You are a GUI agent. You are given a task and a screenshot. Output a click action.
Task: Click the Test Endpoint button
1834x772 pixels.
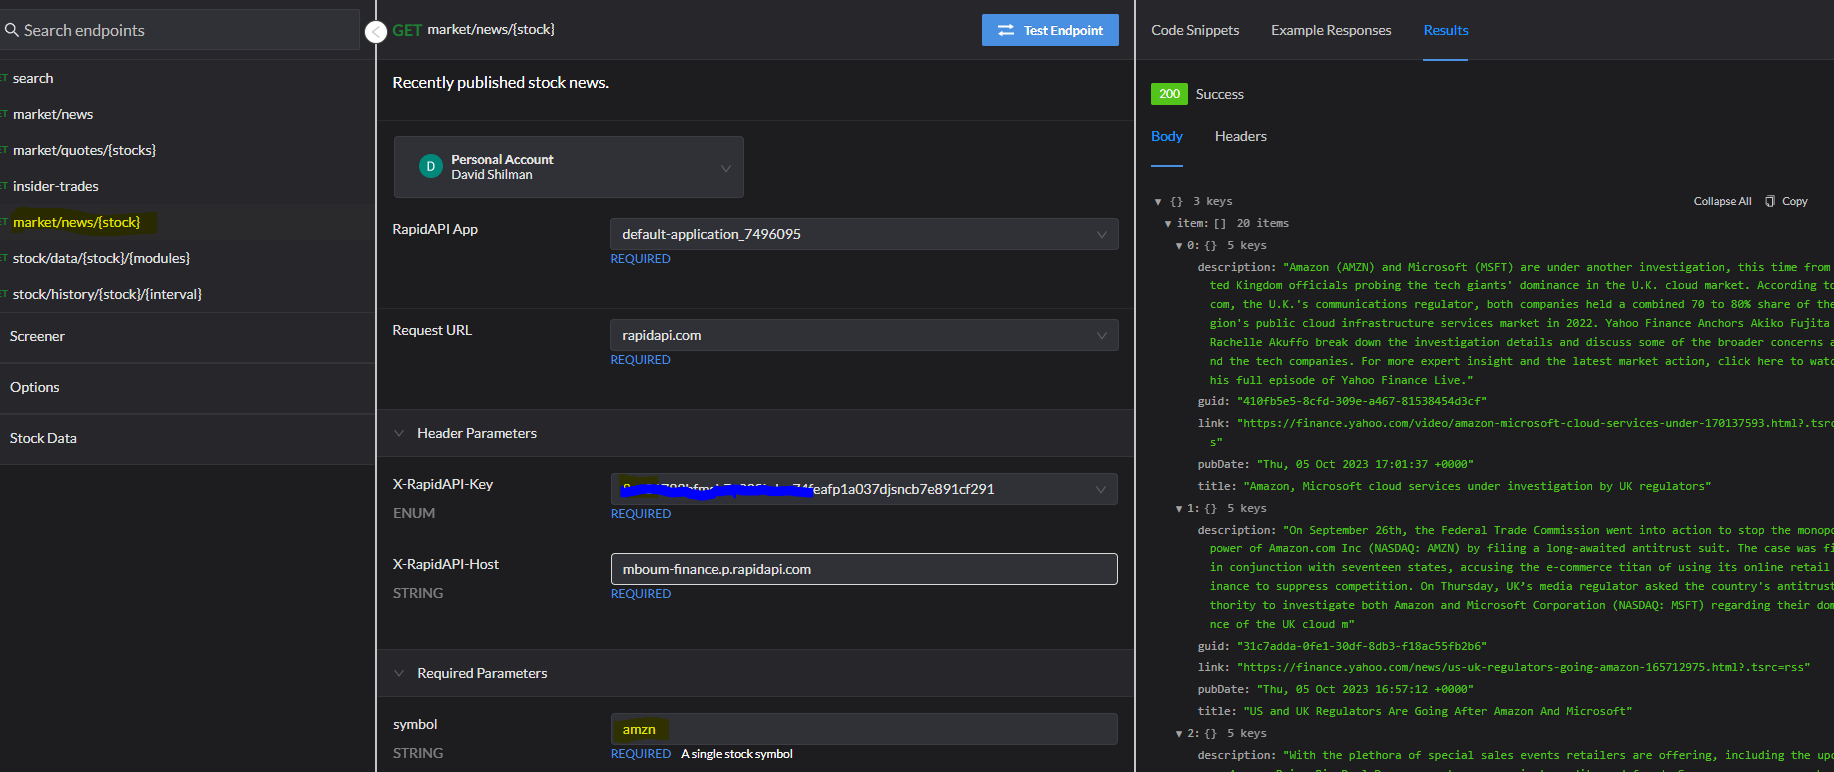[x=1050, y=30]
